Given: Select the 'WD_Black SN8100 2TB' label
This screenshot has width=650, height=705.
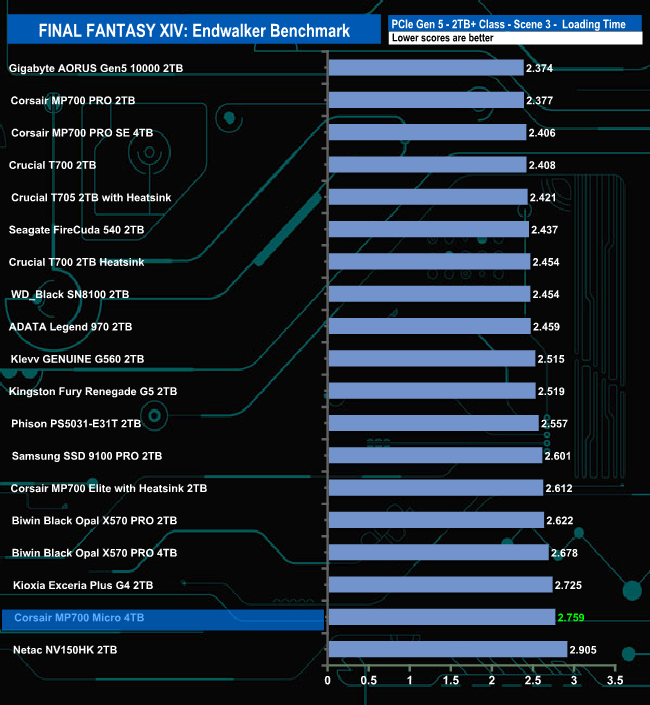Looking at the screenshot, I should 70,294.
